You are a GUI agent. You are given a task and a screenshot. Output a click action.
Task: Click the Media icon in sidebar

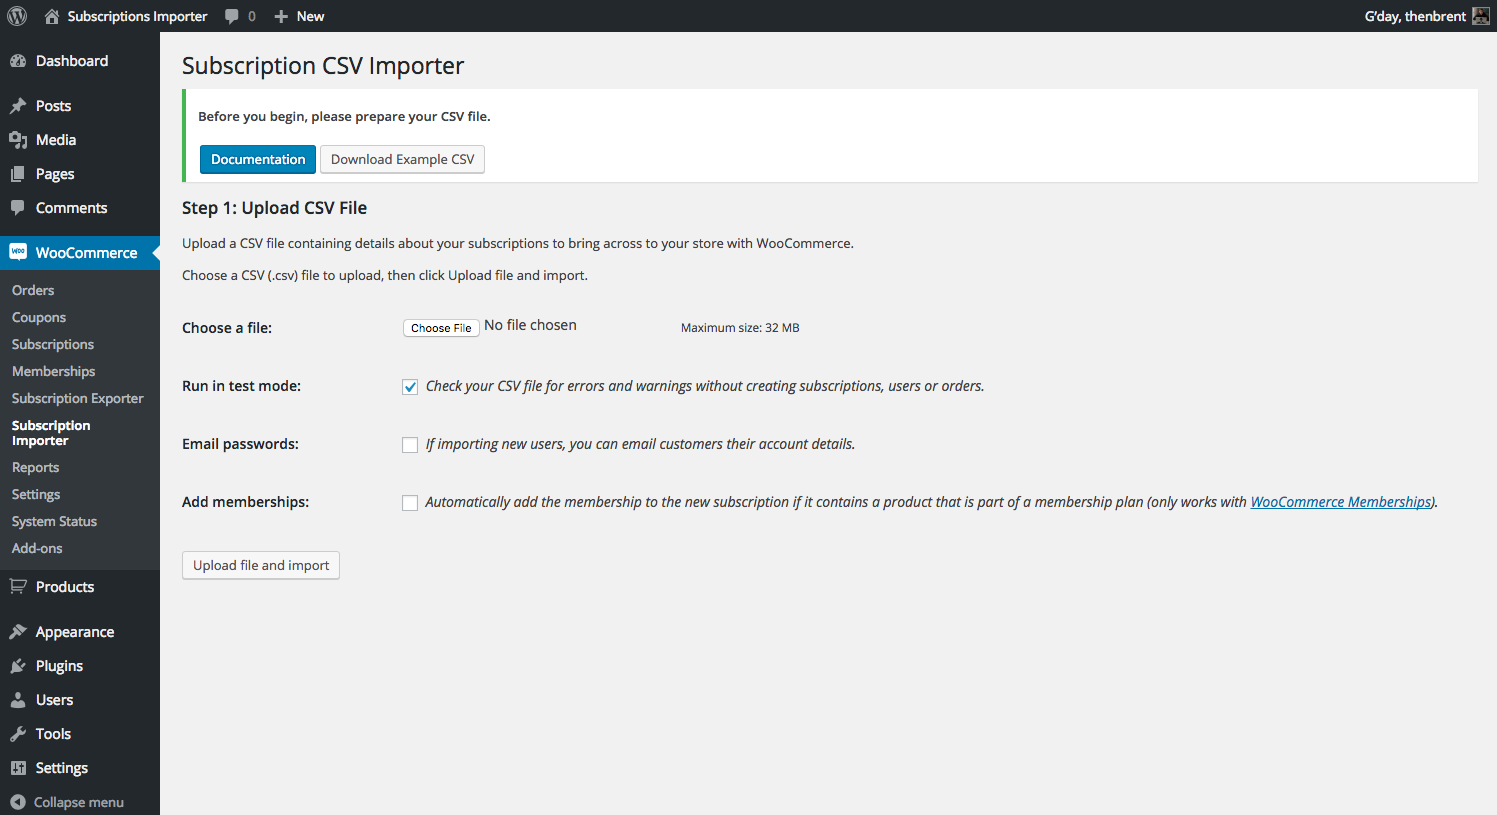click(x=18, y=140)
